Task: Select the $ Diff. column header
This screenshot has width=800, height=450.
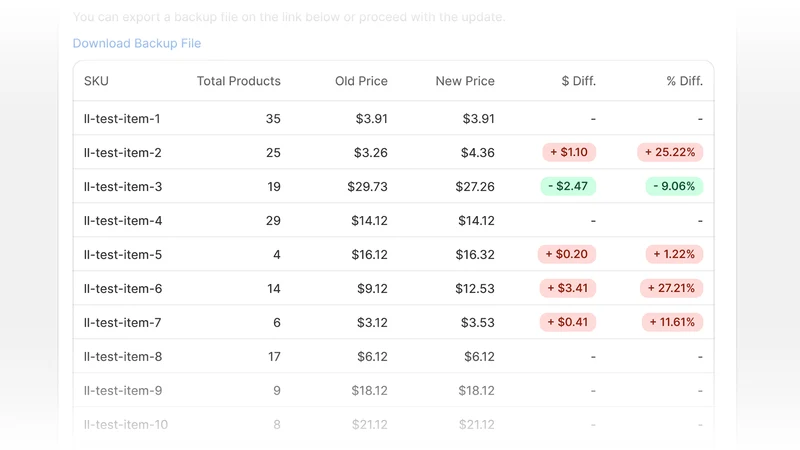Action: (x=579, y=81)
